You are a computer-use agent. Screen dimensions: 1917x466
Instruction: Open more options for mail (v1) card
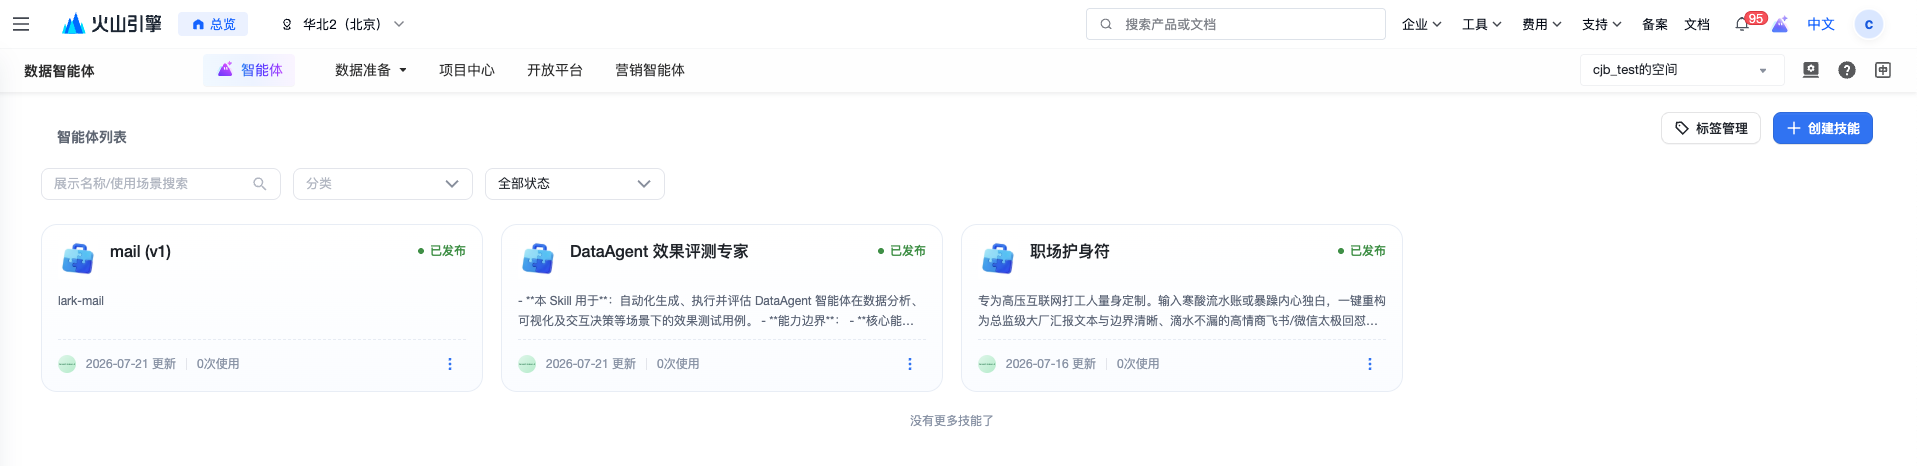[450, 364]
